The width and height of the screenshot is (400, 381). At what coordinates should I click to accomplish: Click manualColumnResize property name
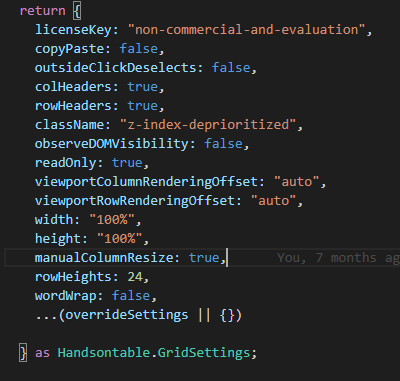pos(104,258)
